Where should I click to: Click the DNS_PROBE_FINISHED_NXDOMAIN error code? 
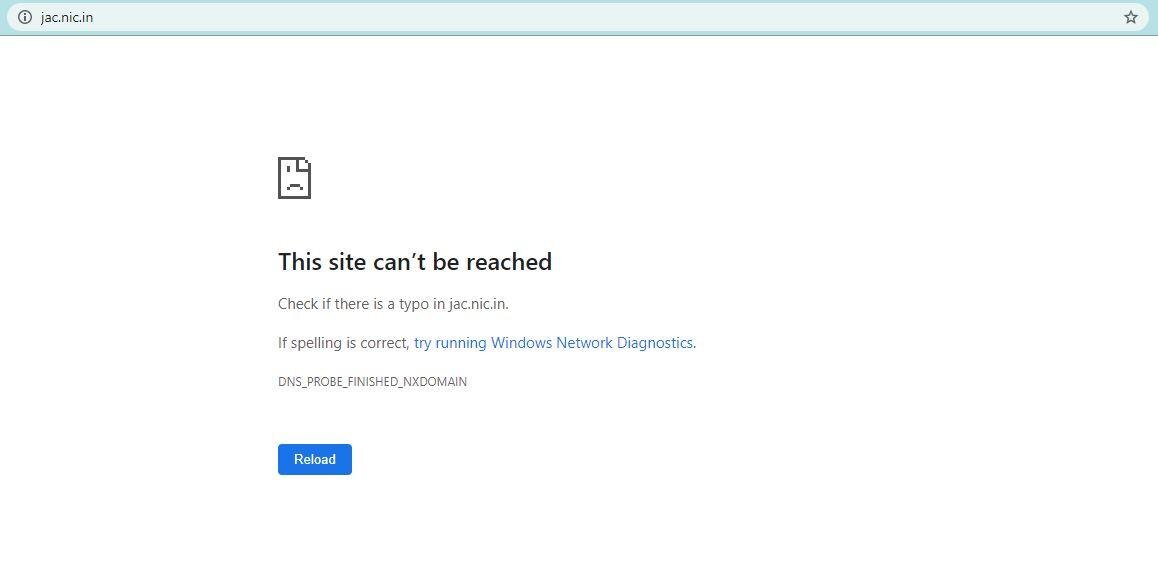(x=372, y=382)
